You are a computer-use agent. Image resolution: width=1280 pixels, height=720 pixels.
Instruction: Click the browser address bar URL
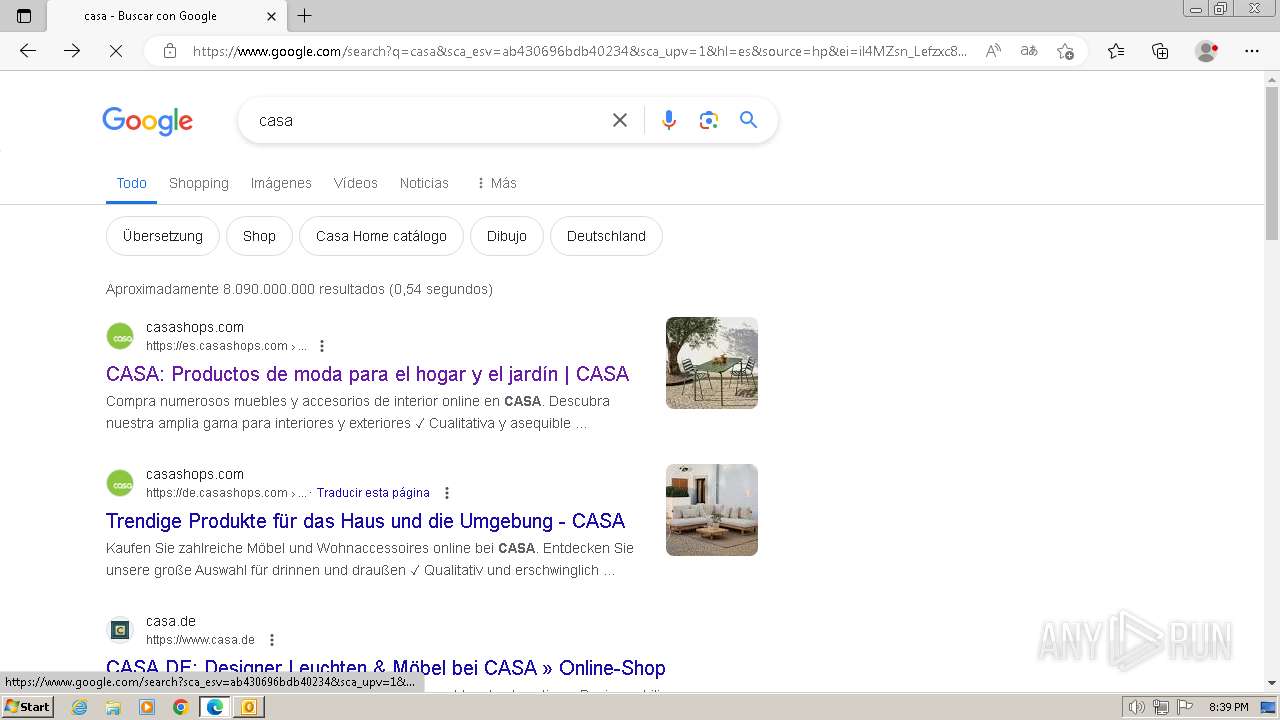click(579, 51)
